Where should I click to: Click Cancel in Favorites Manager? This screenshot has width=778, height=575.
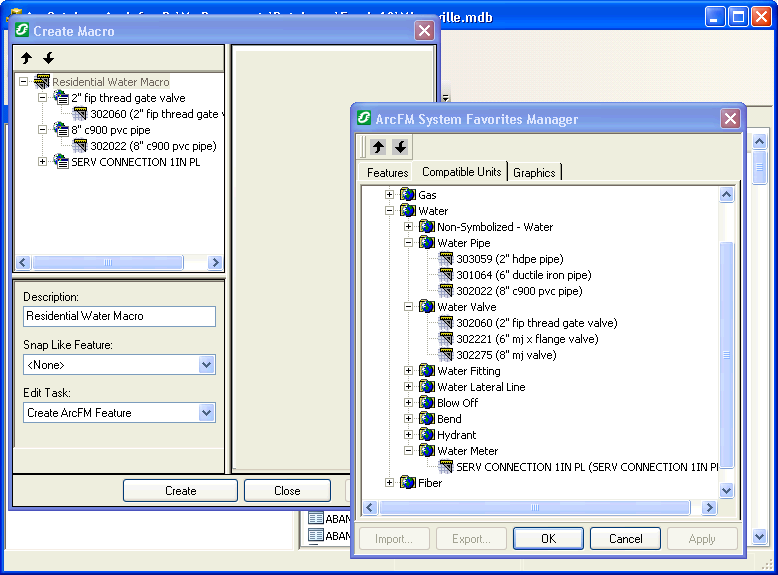tap(626, 539)
